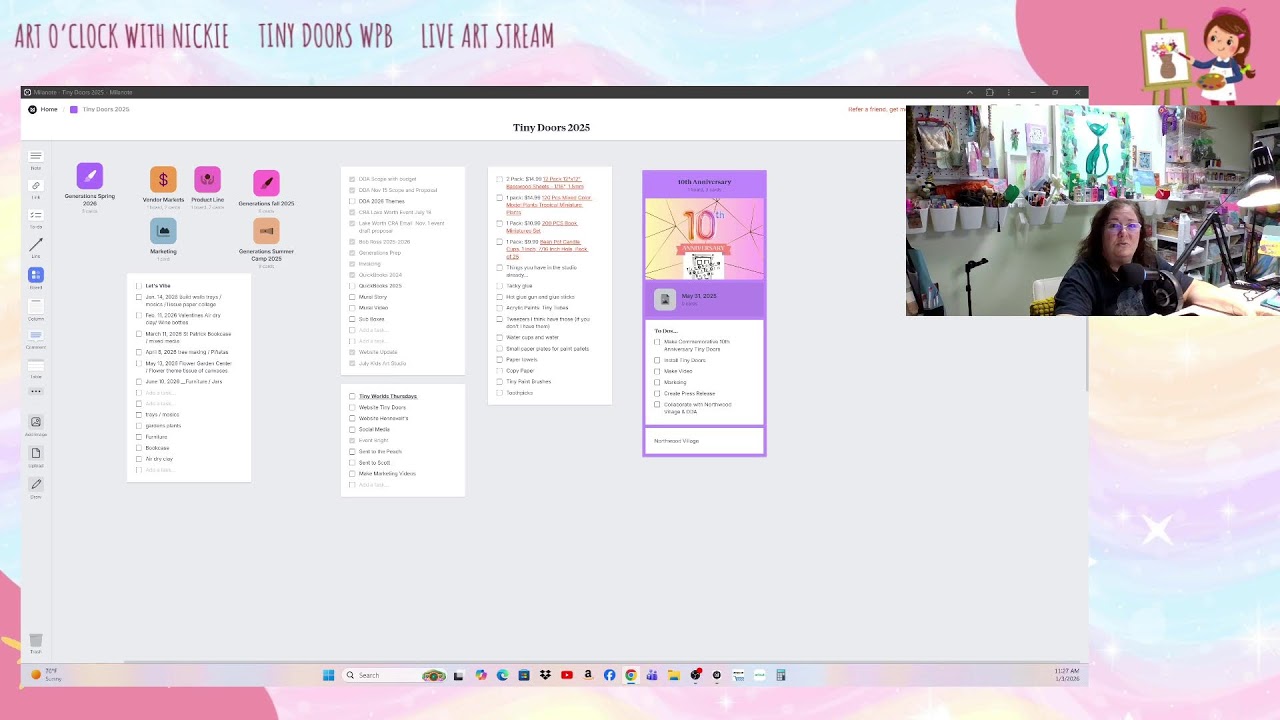Click the Bob Ross 2025-2026 task text
Screen dimensions: 1280x720
384,242
